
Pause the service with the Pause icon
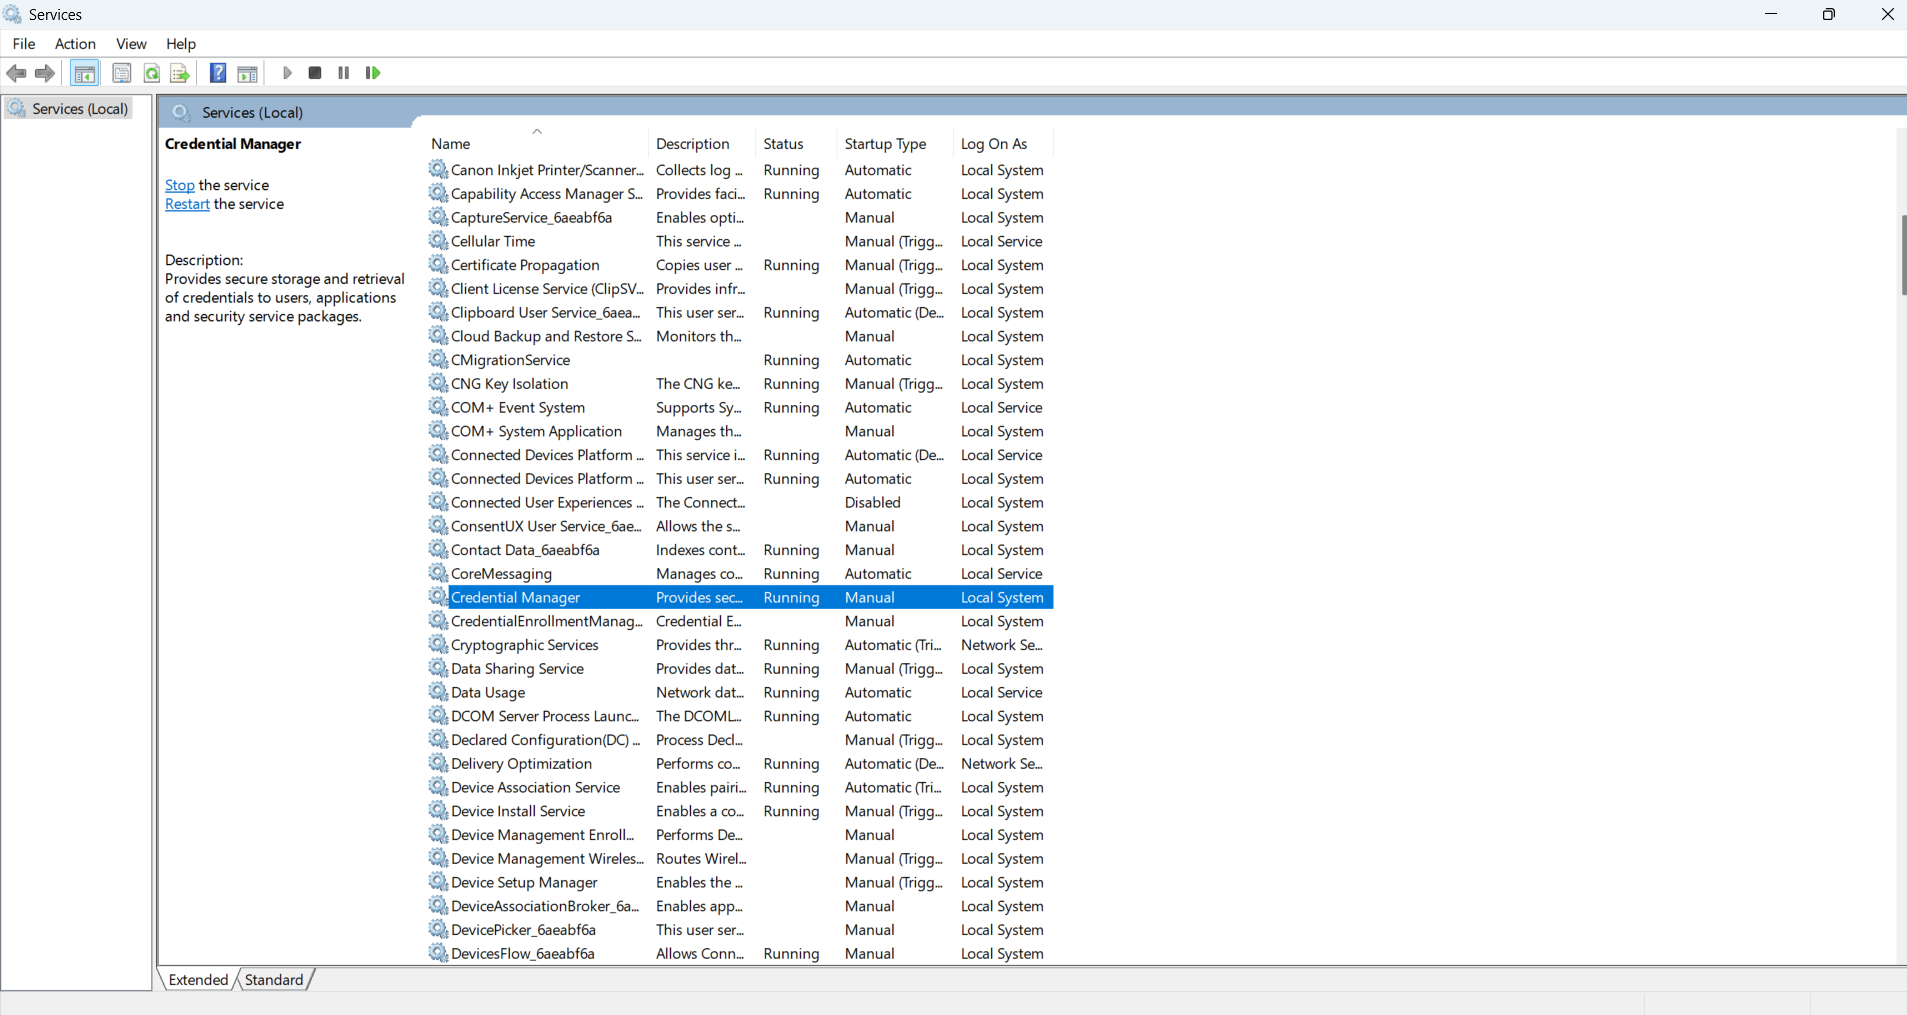pyautogui.click(x=344, y=73)
